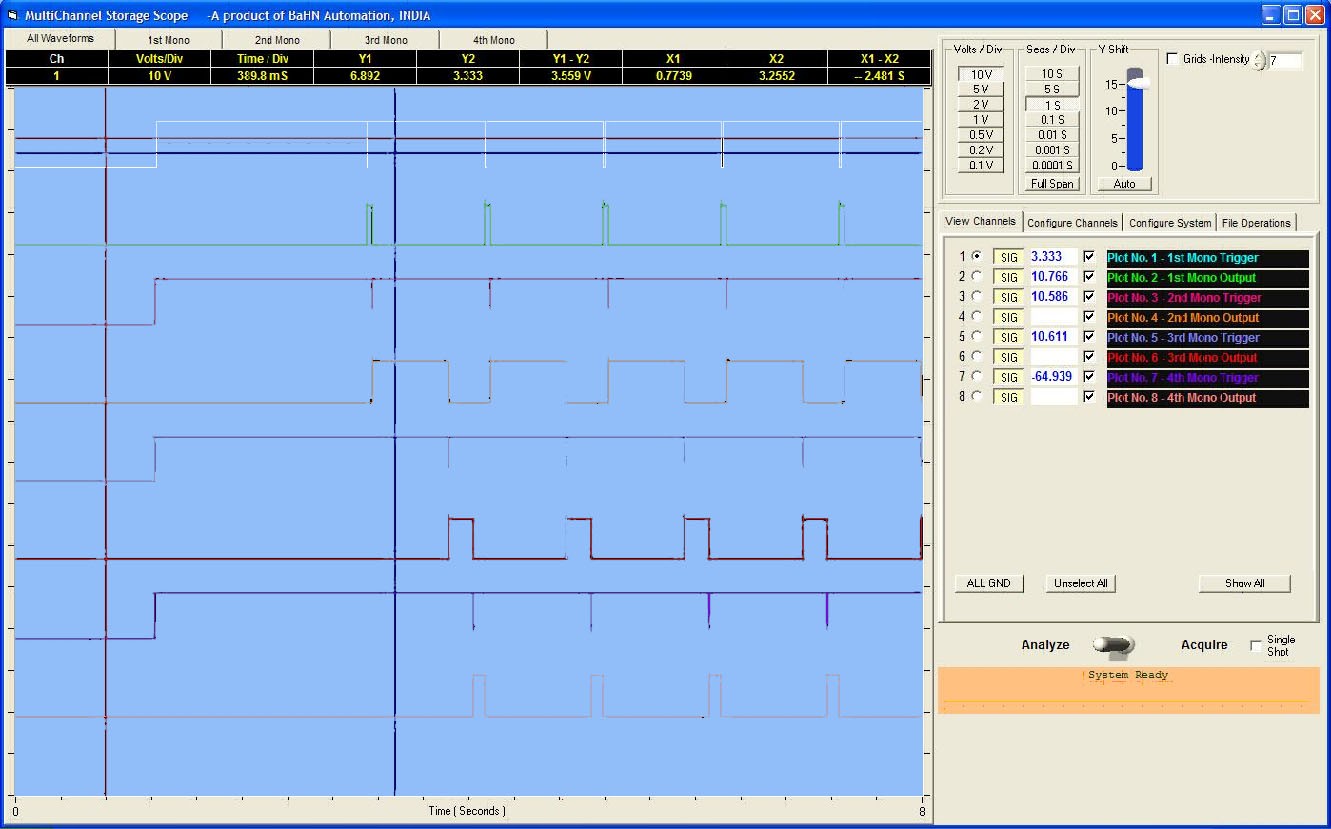Set Volts/Div to 0.2V
This screenshot has height=829, width=1331.
(x=980, y=149)
